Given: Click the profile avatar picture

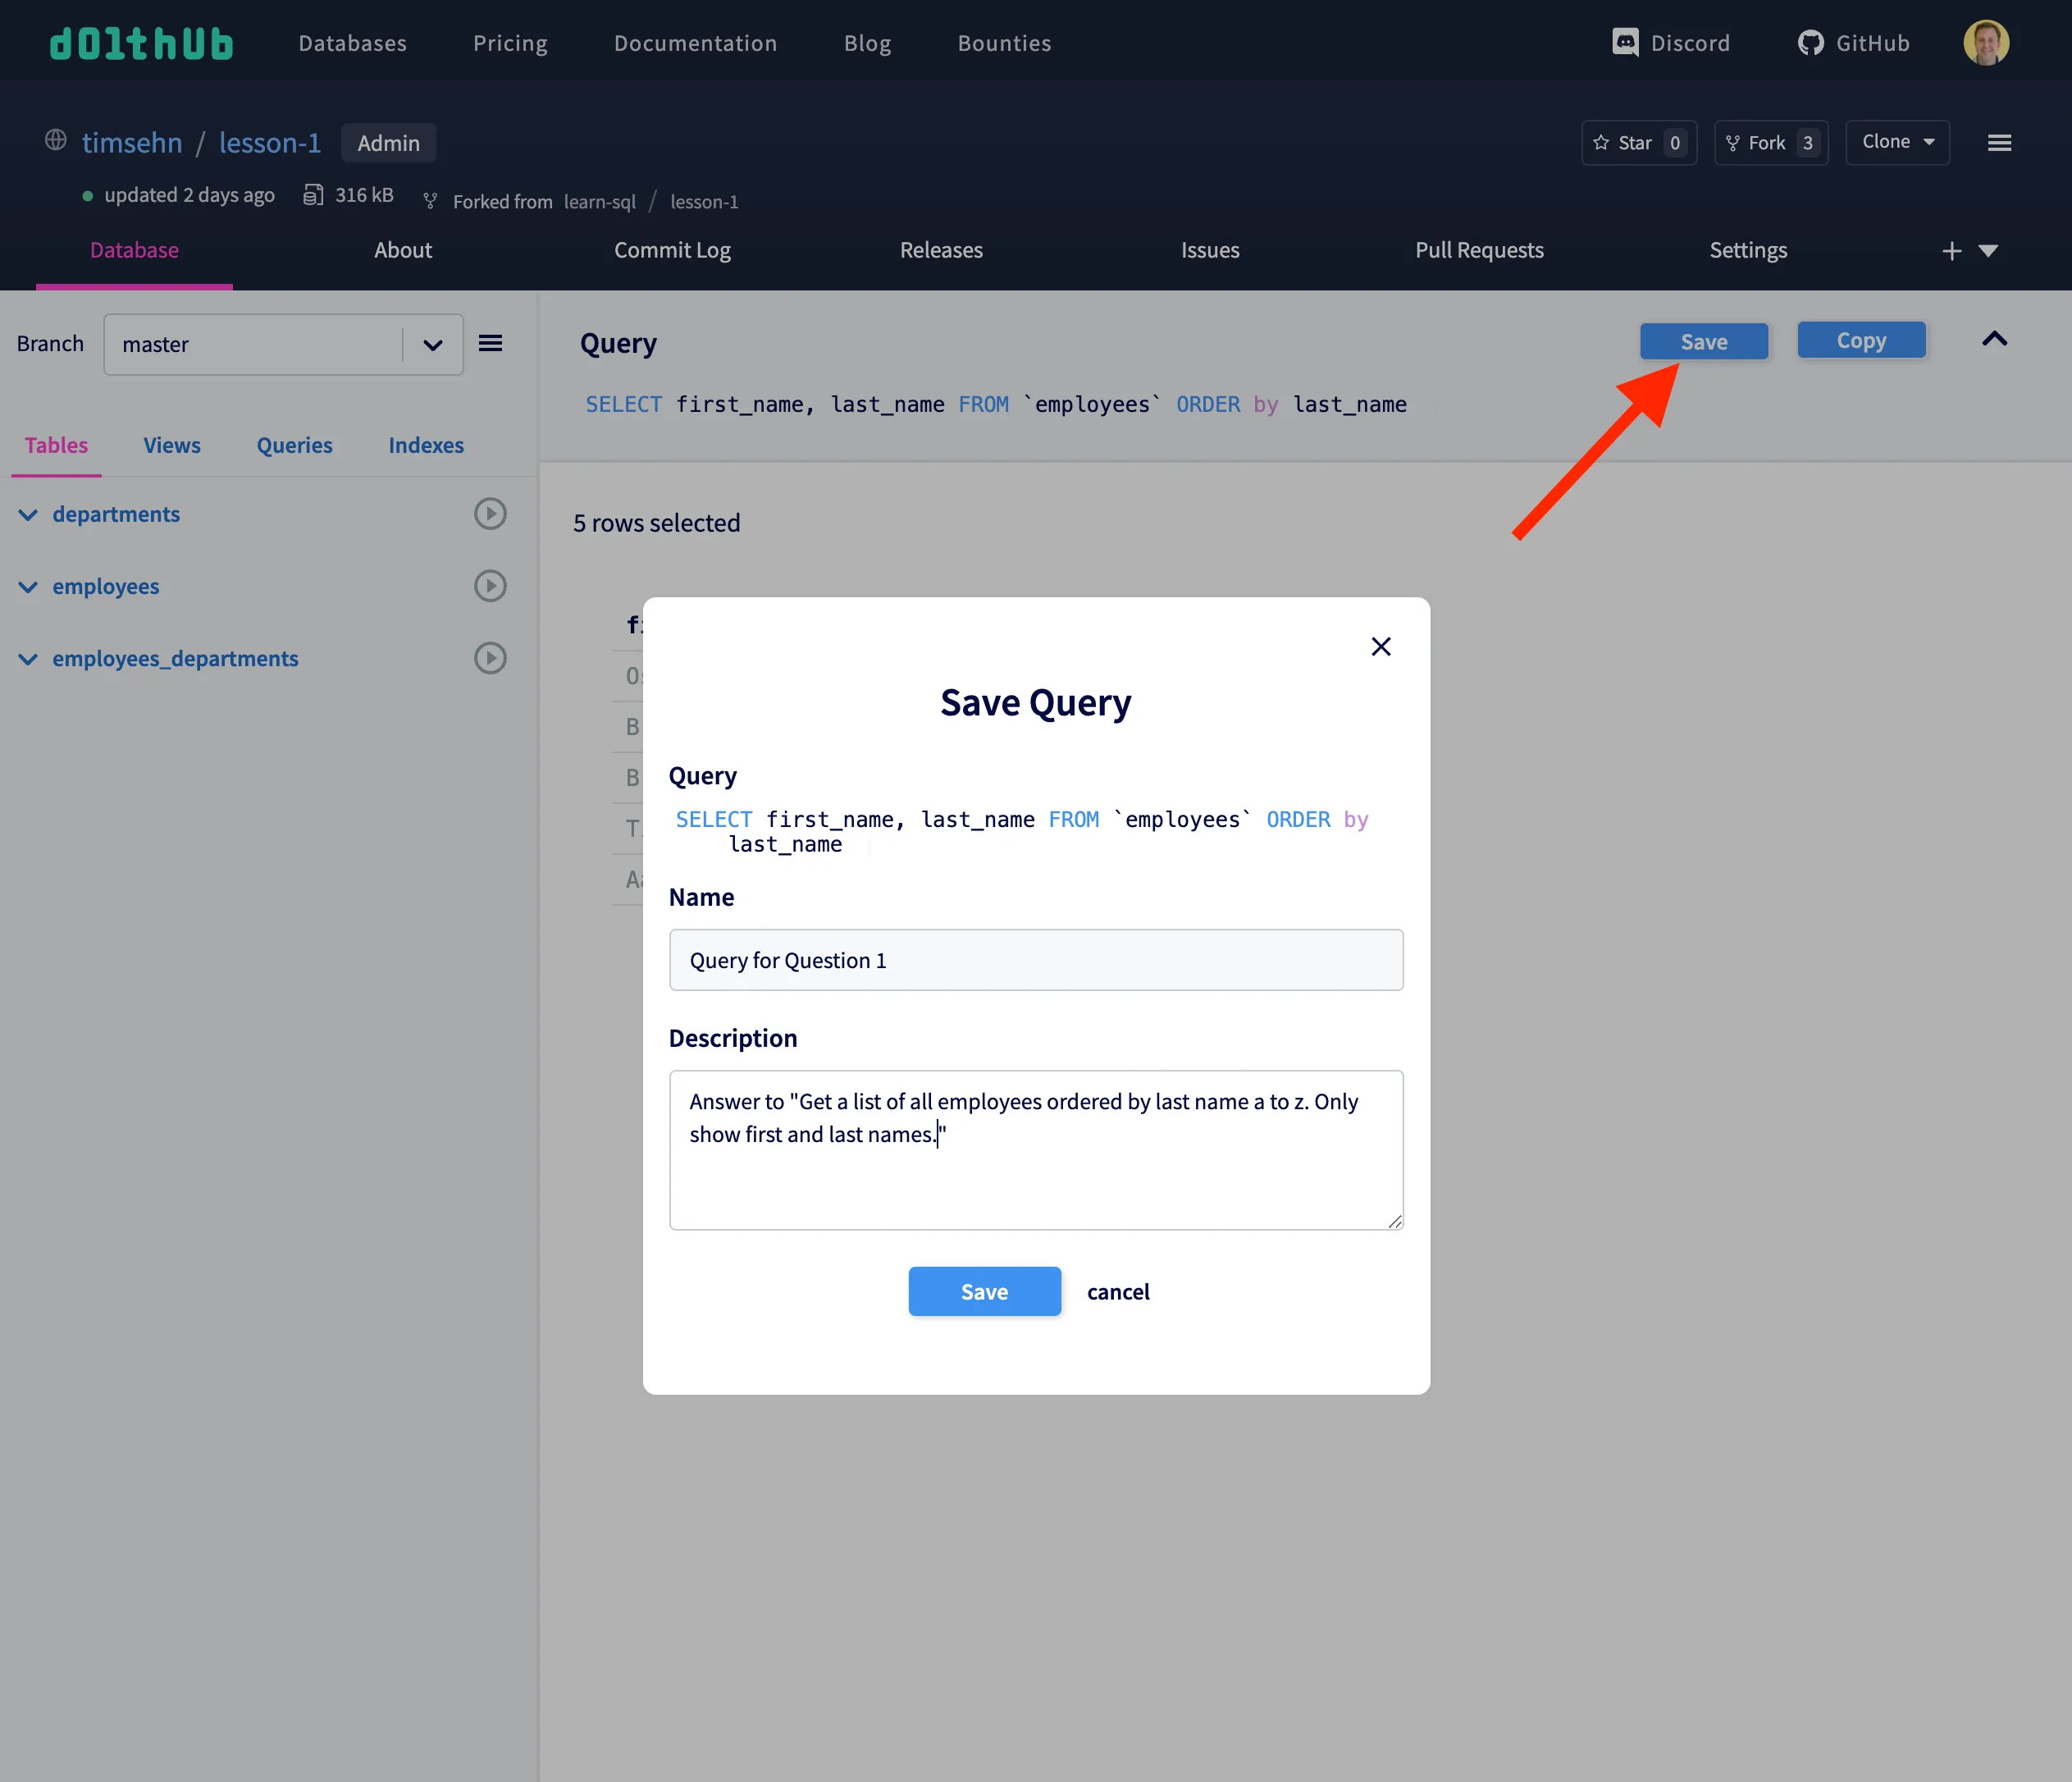Looking at the screenshot, I should (x=1986, y=42).
